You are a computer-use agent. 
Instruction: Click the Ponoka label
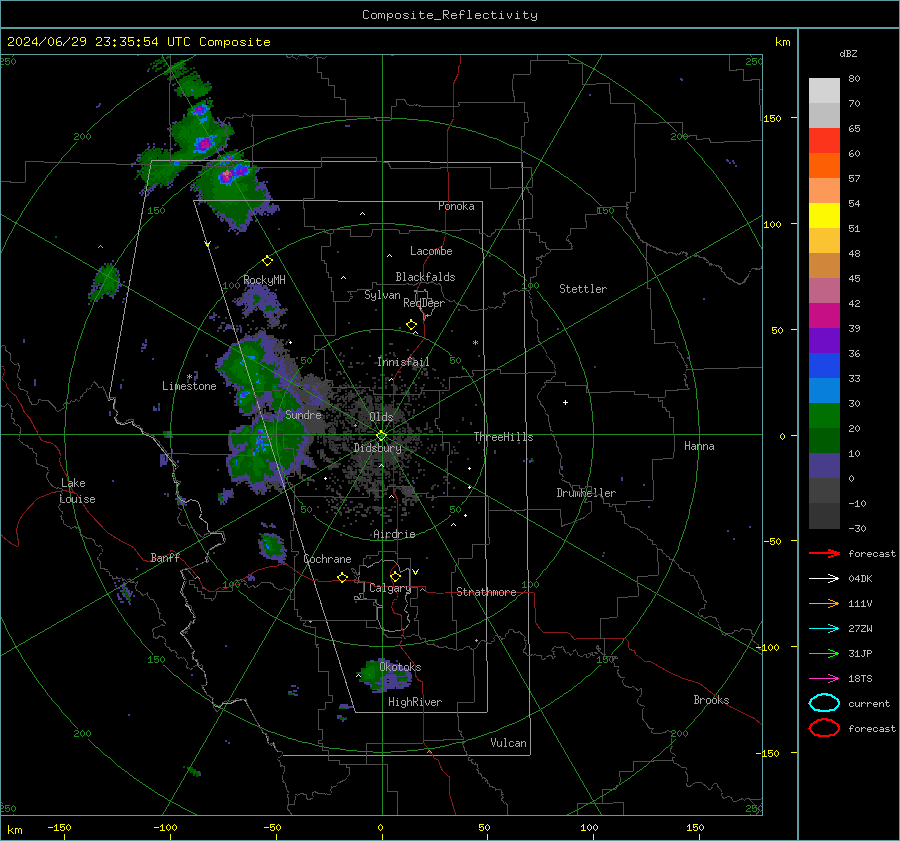coord(456,207)
